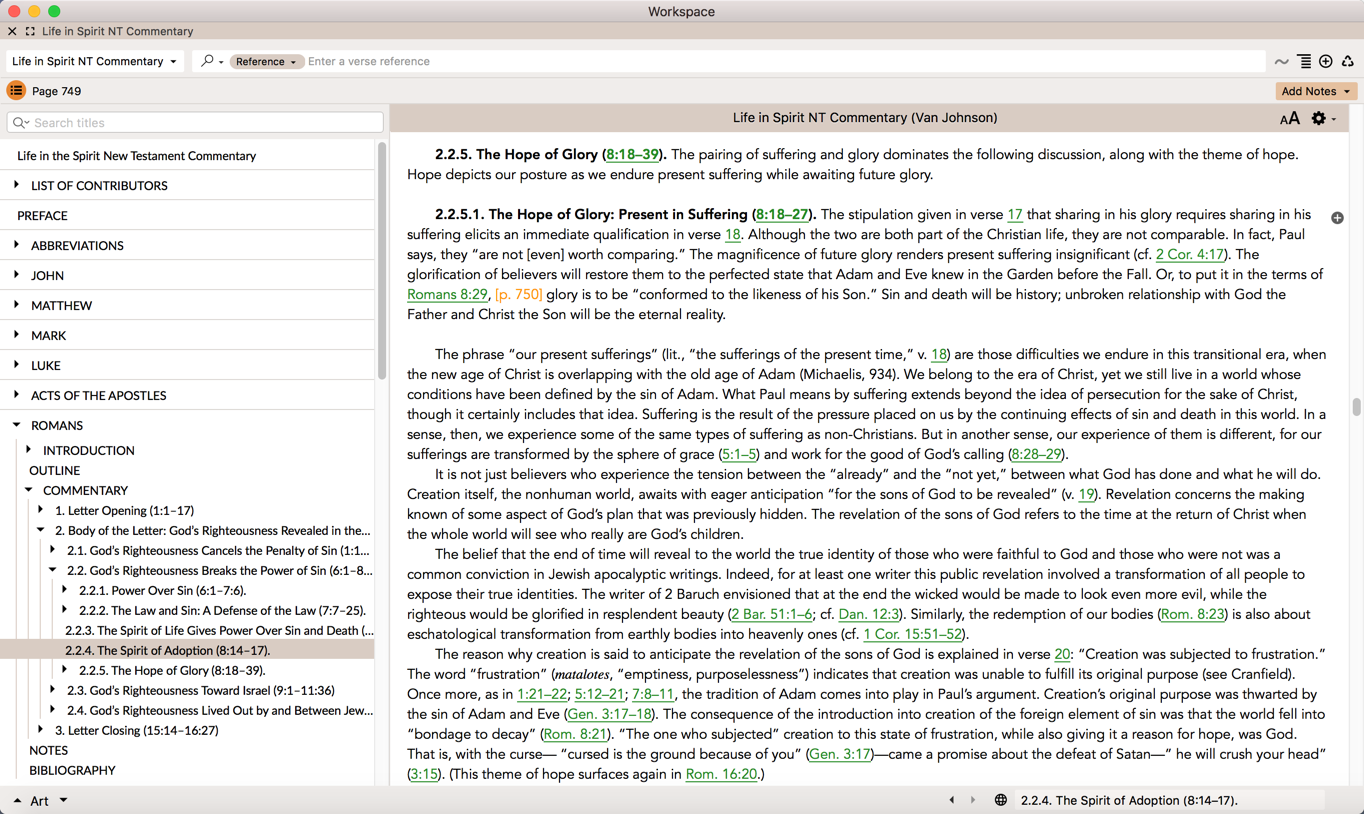Screen dimensions: 1364x814
Task: Toggle full screen for the commentary tab
Action: (x=30, y=31)
